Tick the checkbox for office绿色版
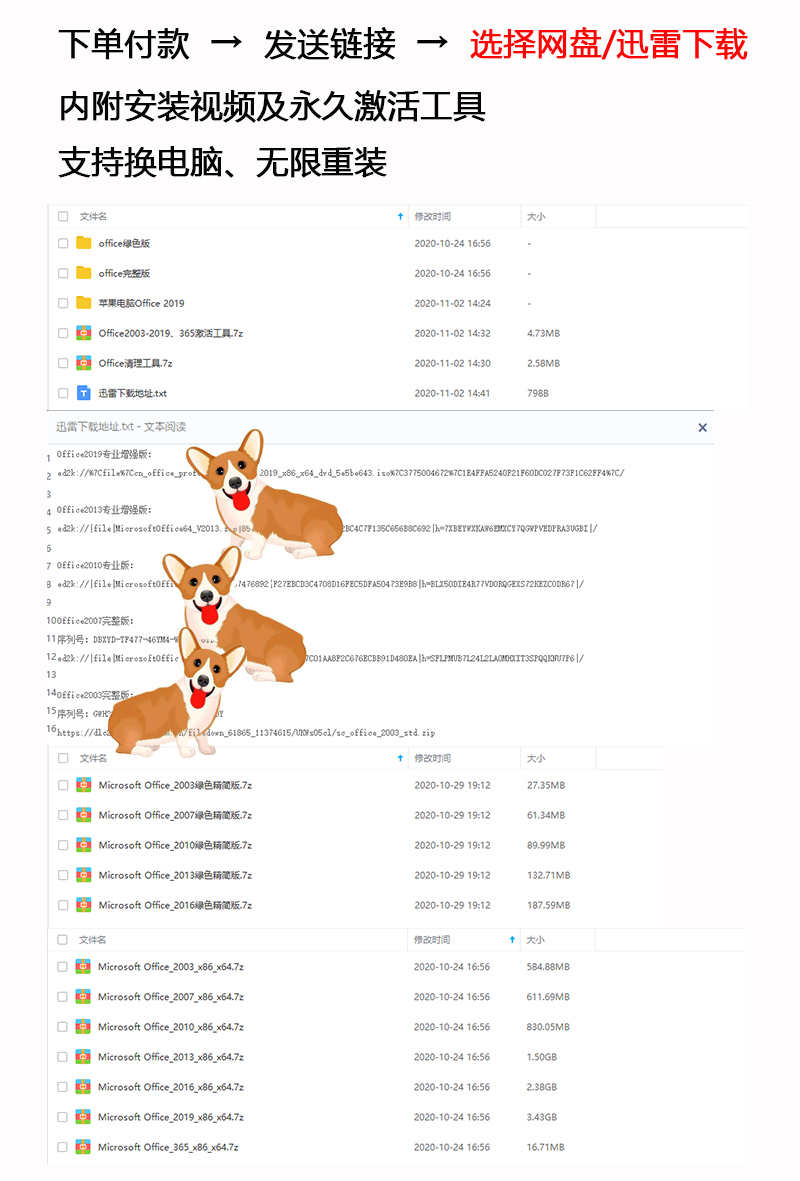The image size is (800, 1181). click(63, 243)
